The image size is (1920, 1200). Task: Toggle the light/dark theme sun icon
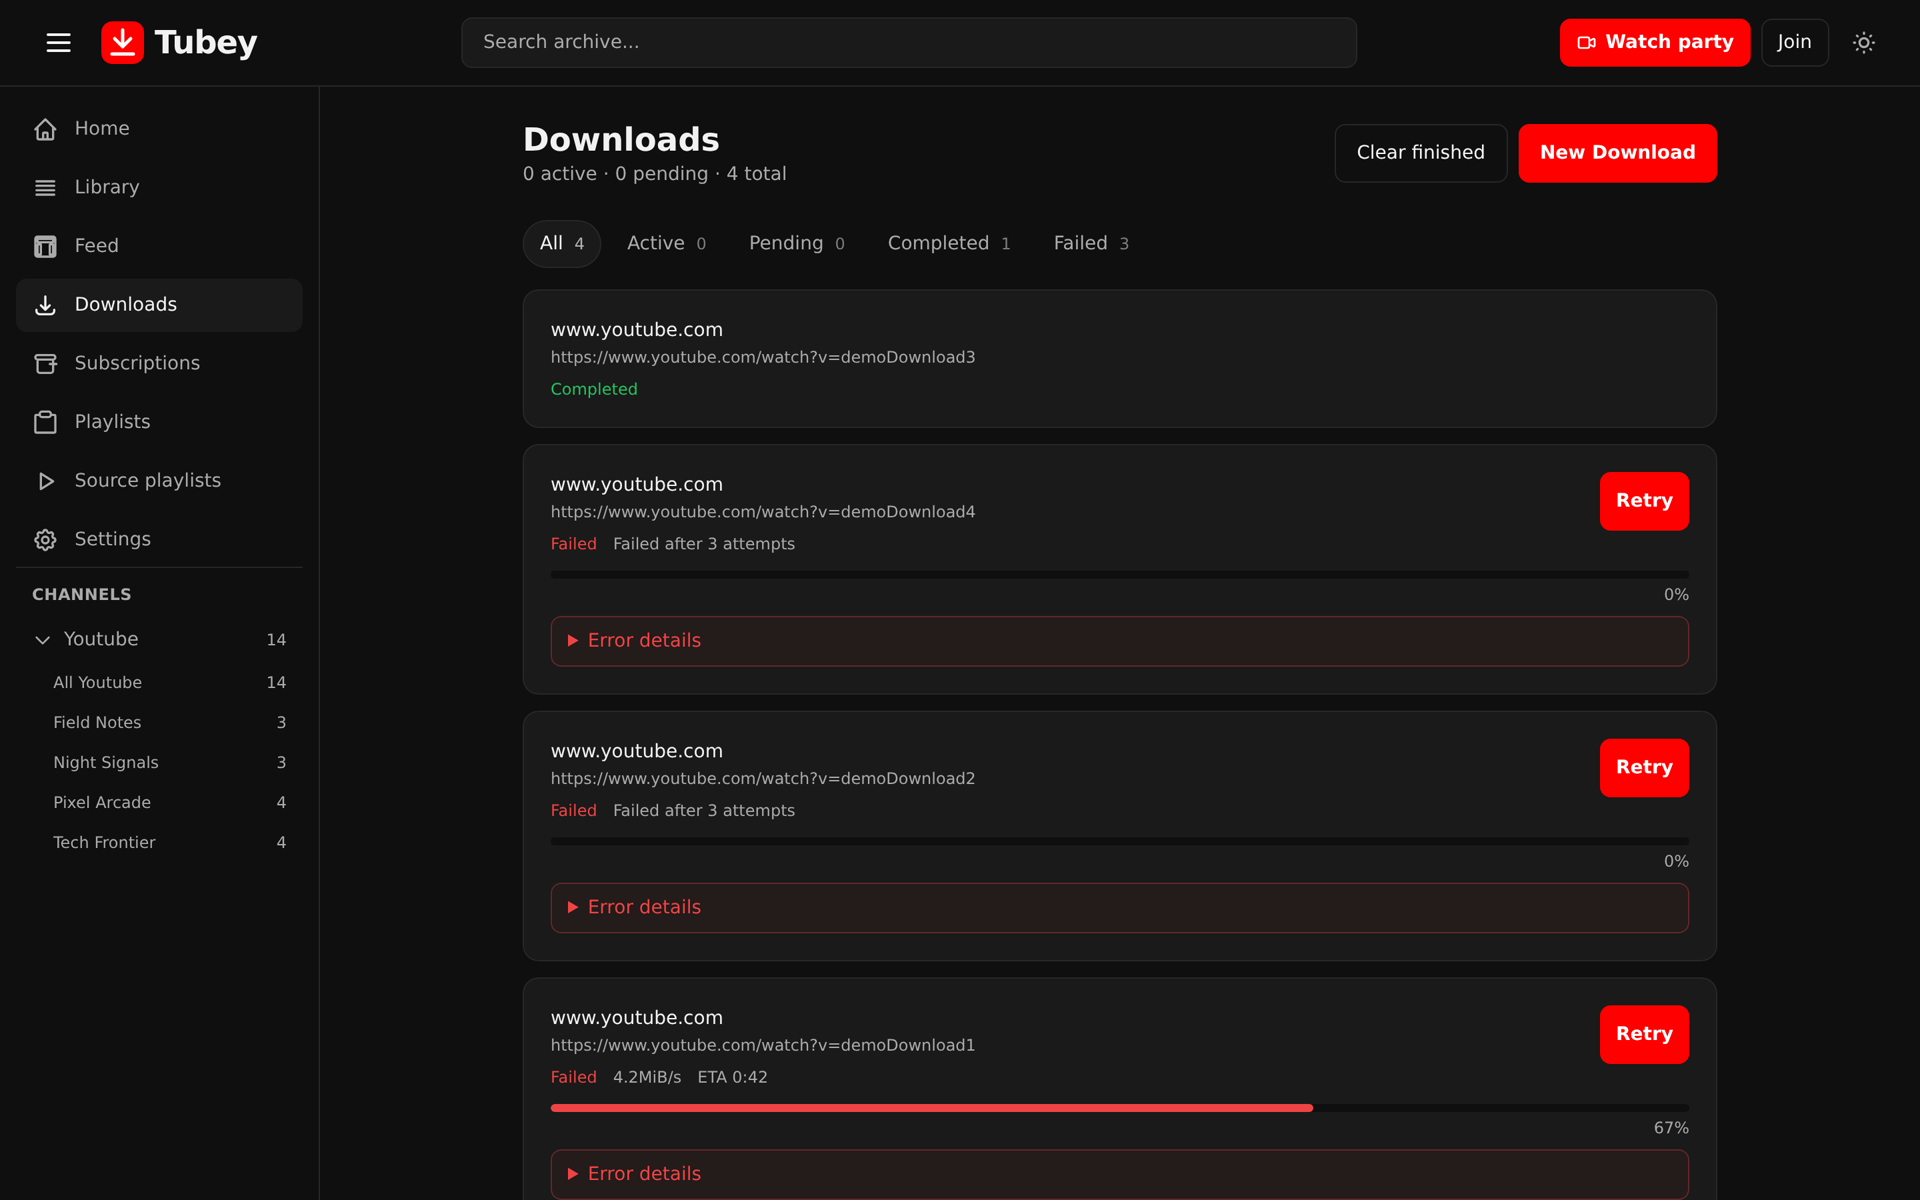coord(1863,42)
